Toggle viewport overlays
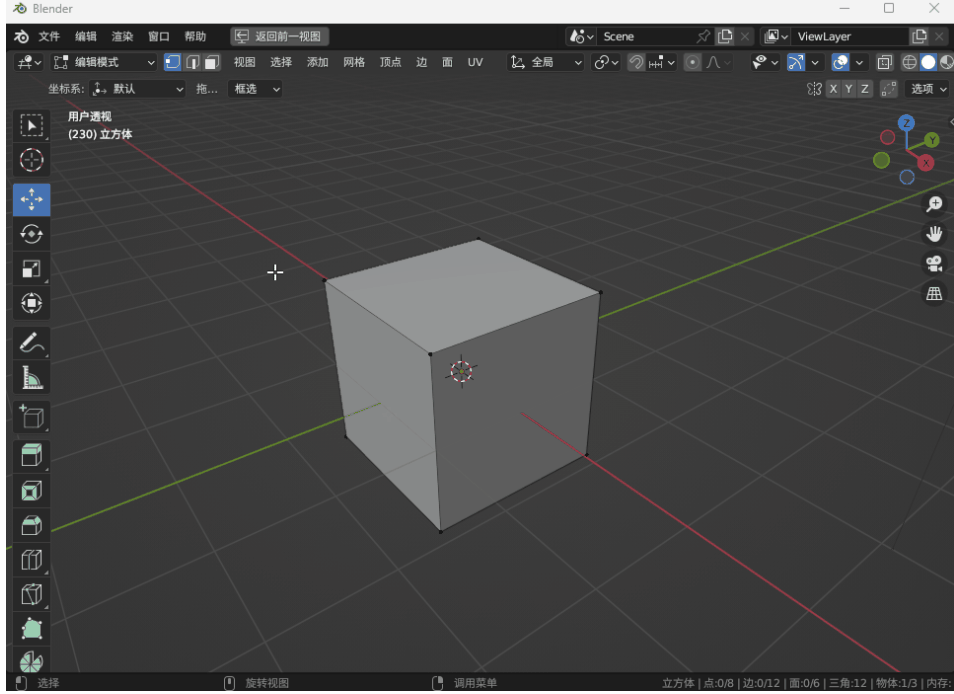Image resolution: width=954 pixels, height=694 pixels. click(x=840, y=62)
